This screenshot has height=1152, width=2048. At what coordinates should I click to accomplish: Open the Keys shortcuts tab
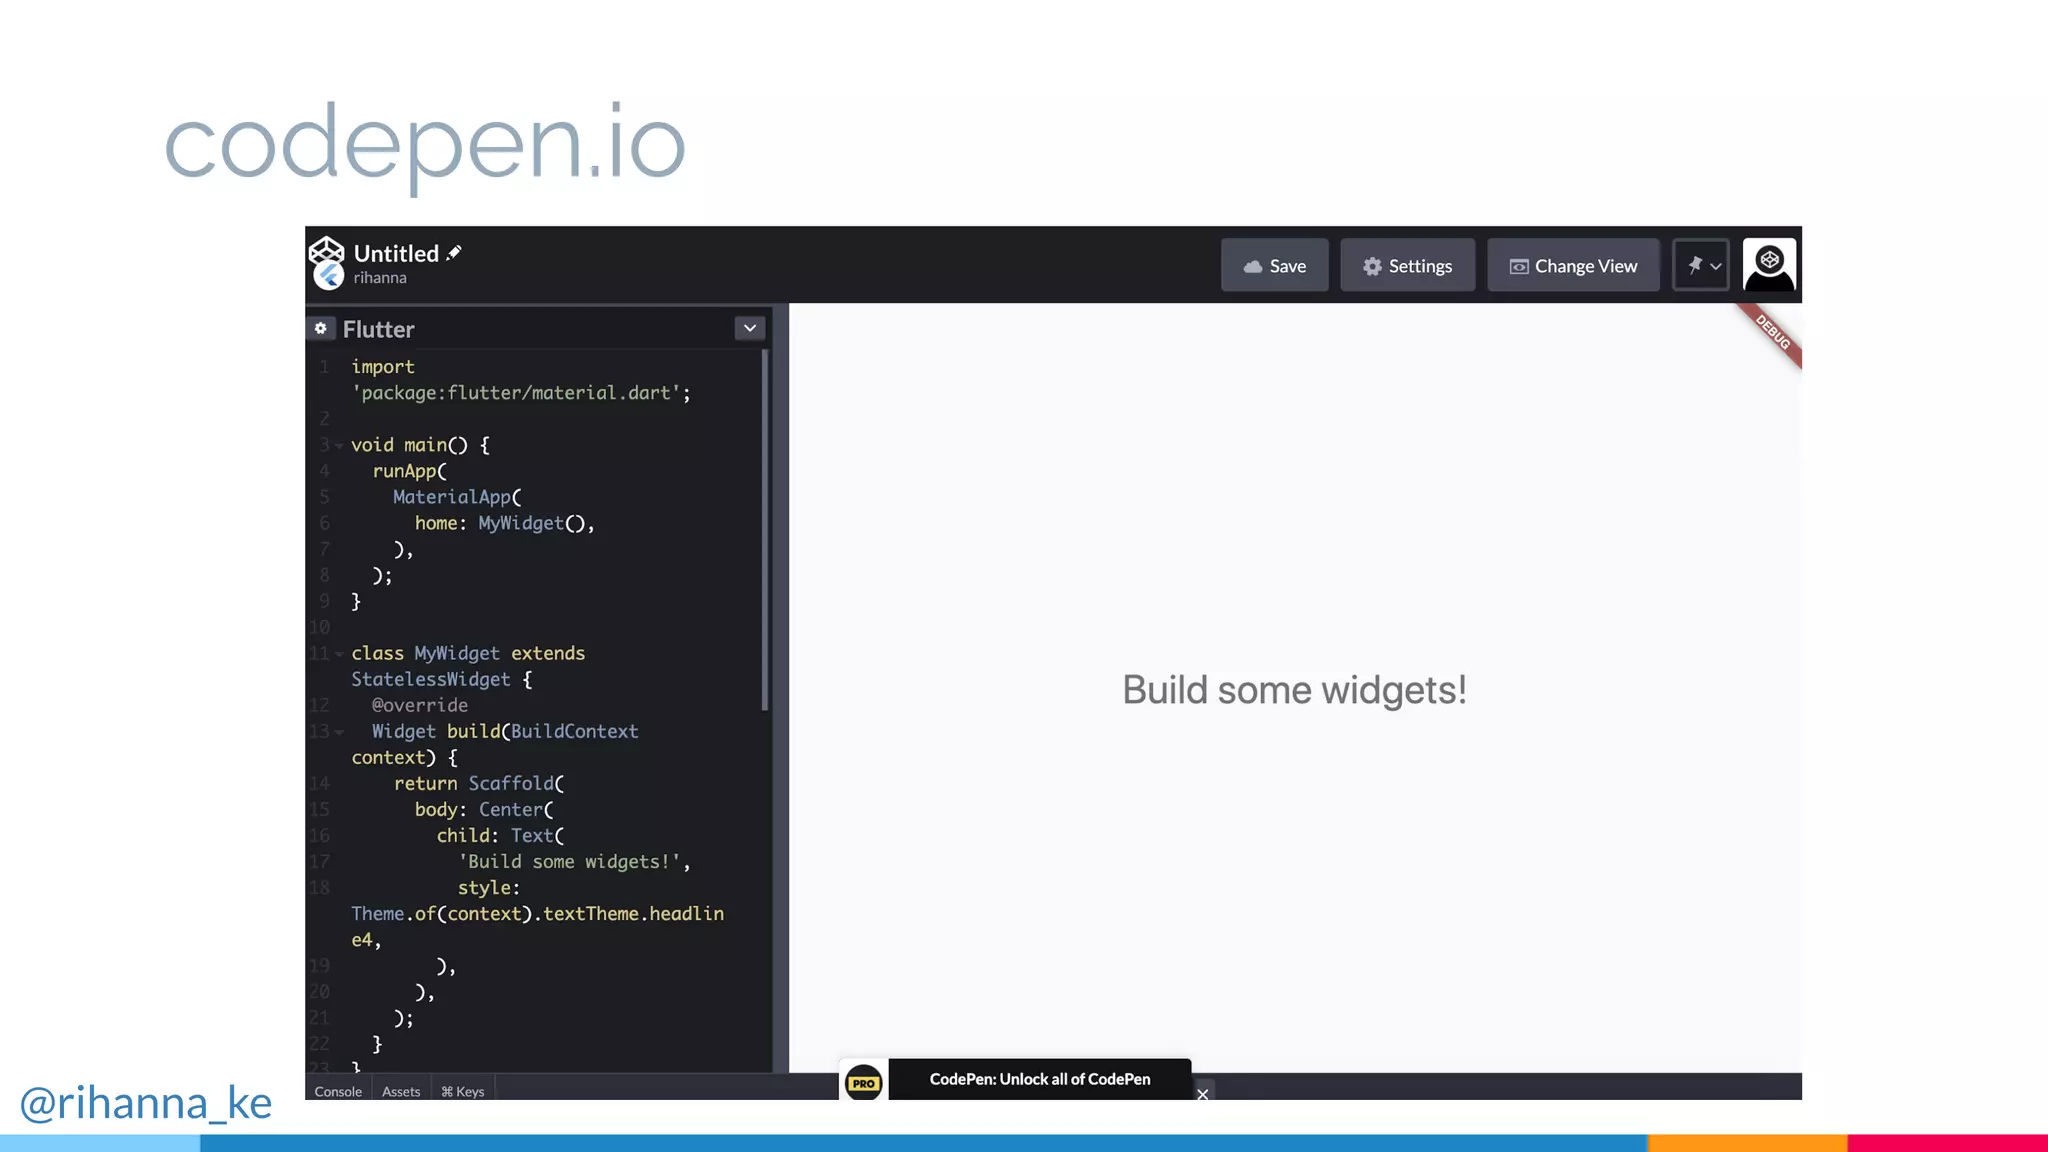(x=463, y=1091)
